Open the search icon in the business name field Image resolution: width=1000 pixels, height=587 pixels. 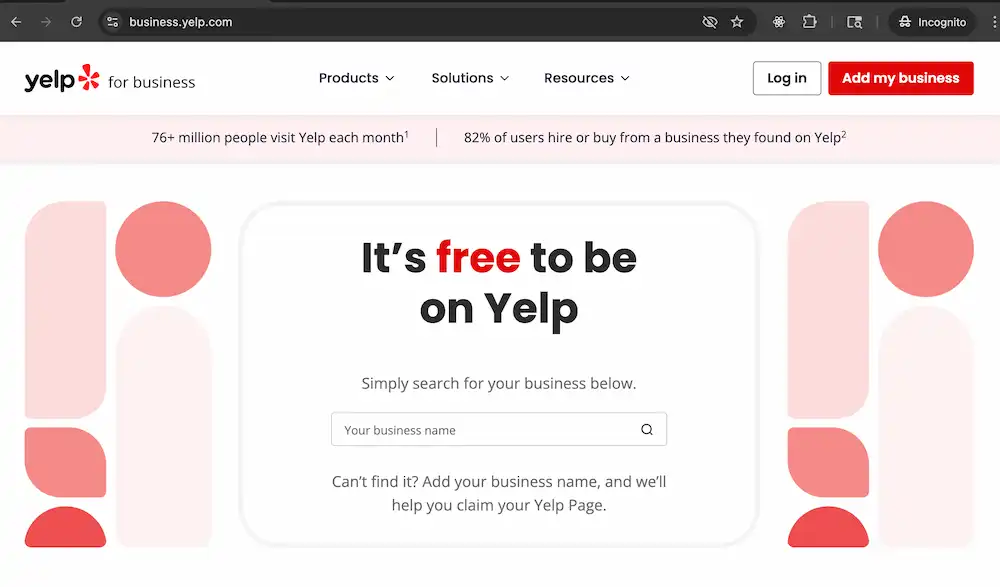(x=646, y=428)
